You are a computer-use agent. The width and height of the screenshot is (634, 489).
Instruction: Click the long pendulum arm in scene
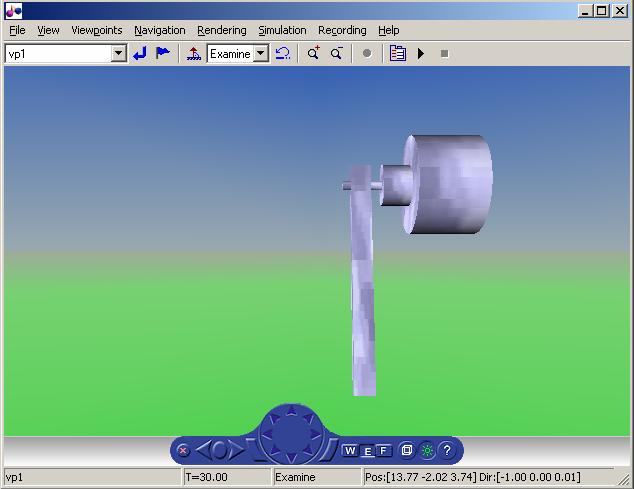[363, 283]
